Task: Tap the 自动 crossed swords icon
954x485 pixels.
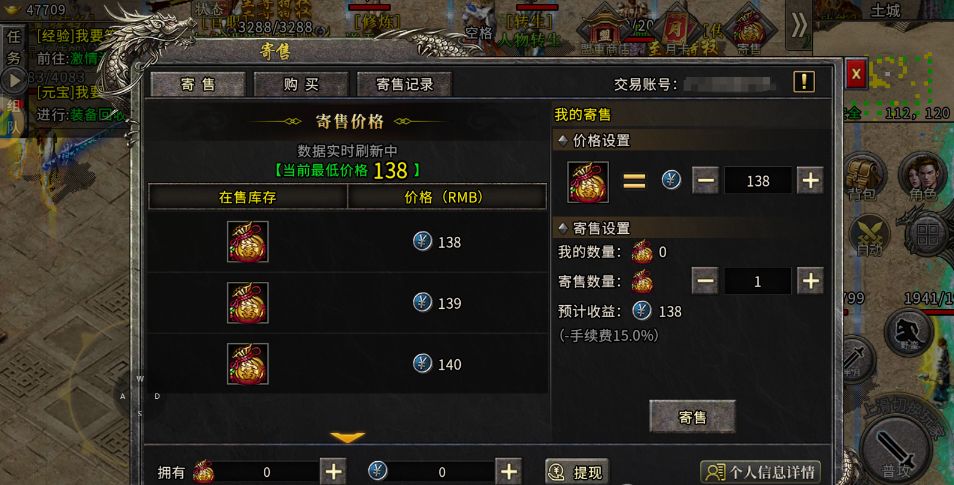Action: (869, 236)
